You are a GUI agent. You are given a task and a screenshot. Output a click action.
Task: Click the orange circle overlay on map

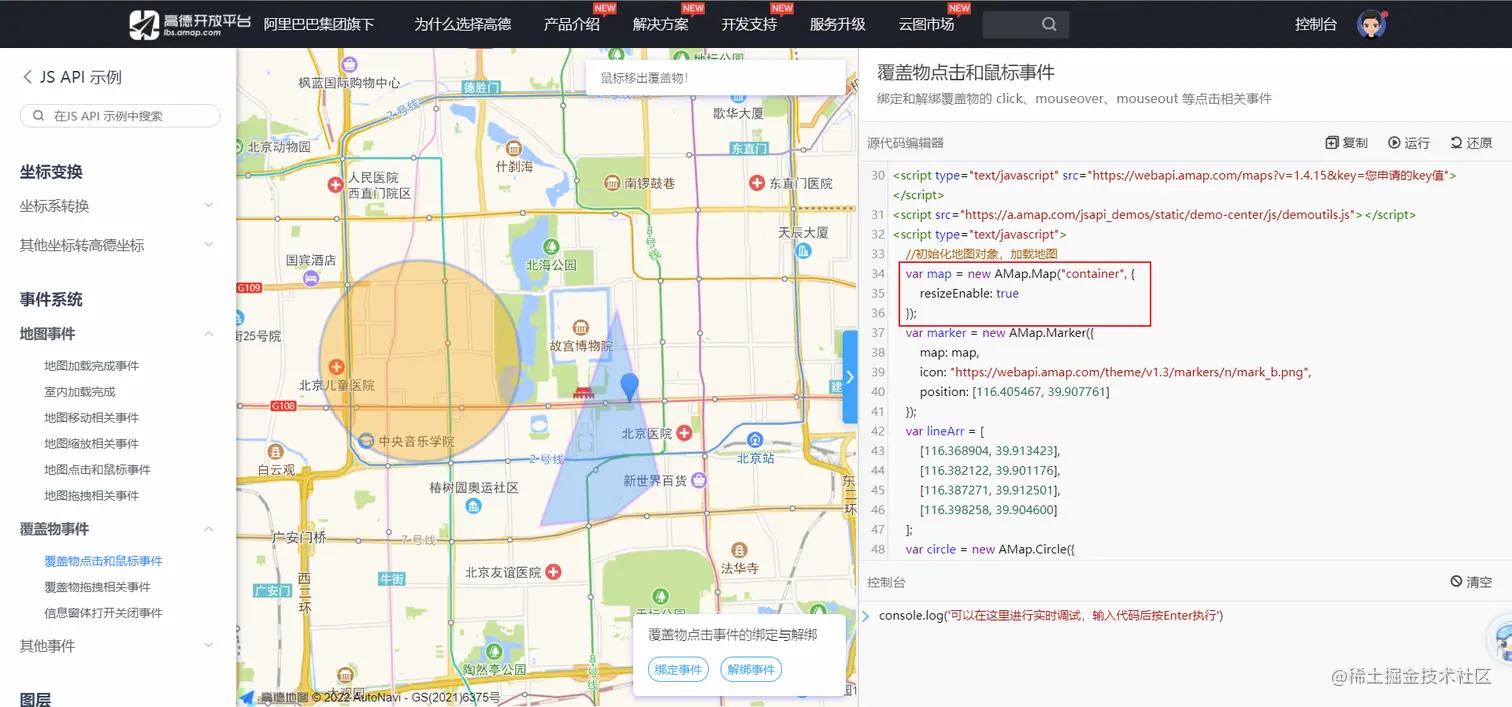[x=420, y=361]
